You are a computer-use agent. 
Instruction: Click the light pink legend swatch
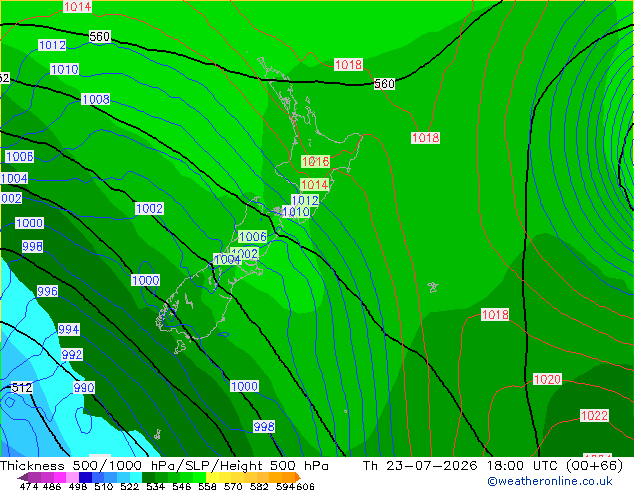[x=72, y=477]
